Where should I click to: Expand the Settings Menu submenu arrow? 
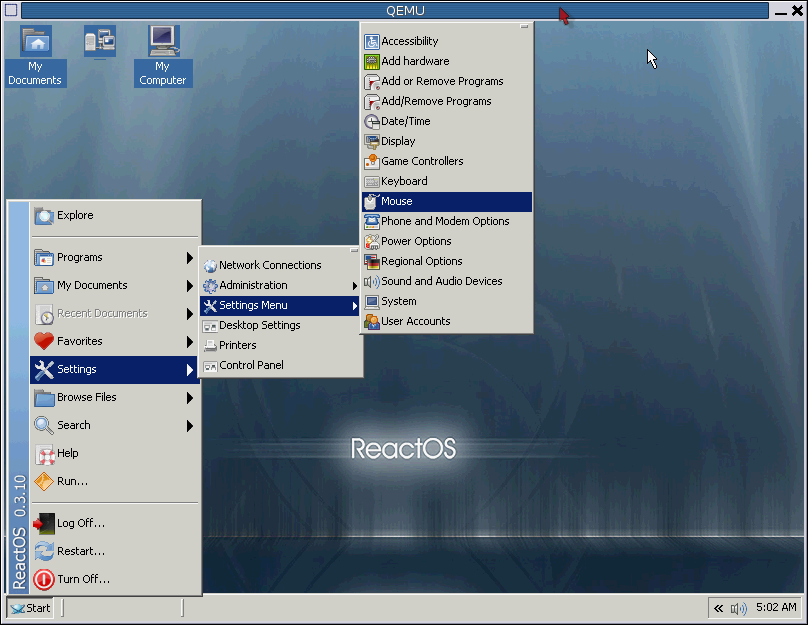tap(355, 306)
